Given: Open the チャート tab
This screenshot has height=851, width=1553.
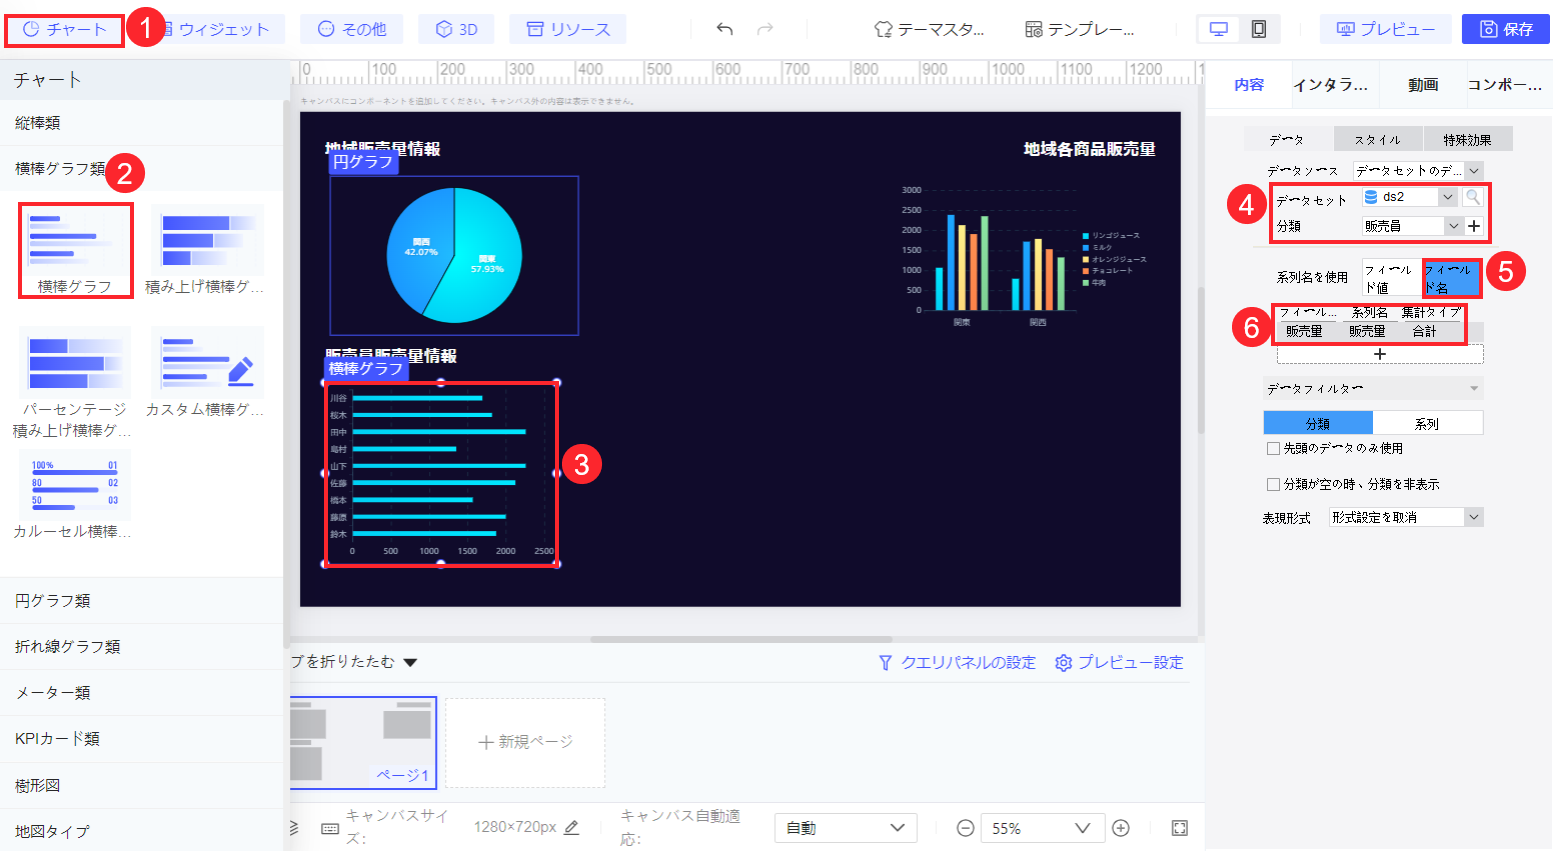Looking at the screenshot, I should (65, 29).
